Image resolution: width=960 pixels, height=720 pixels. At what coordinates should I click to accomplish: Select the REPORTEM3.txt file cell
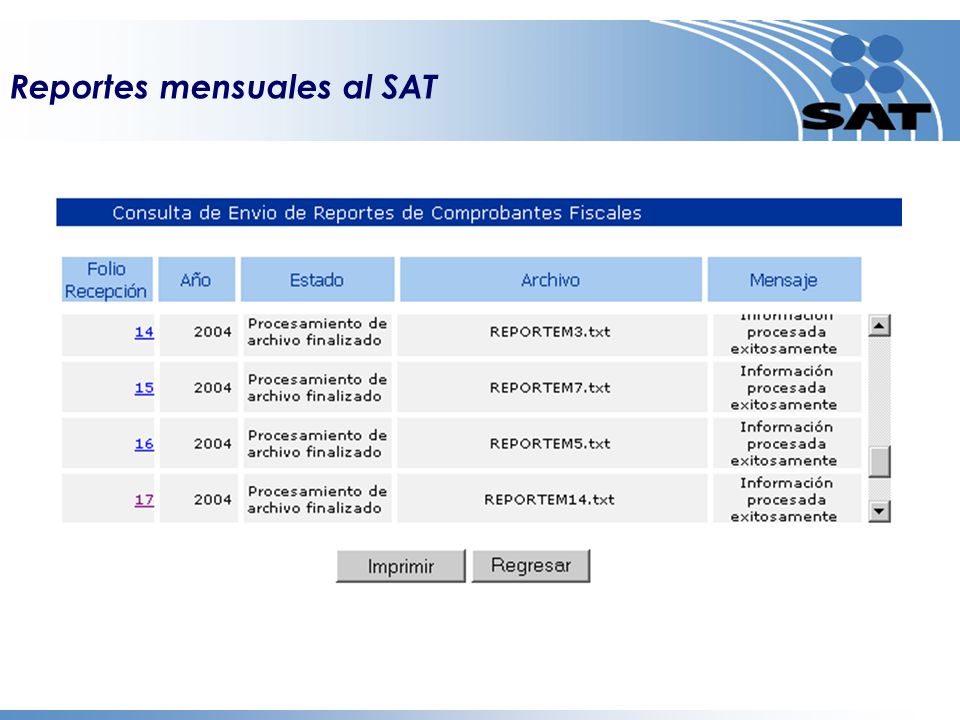click(x=552, y=334)
